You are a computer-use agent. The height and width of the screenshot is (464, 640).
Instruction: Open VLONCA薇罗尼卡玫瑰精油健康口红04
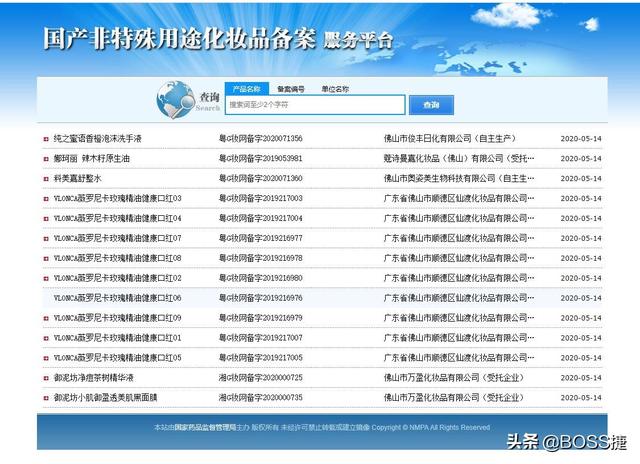[118, 218]
